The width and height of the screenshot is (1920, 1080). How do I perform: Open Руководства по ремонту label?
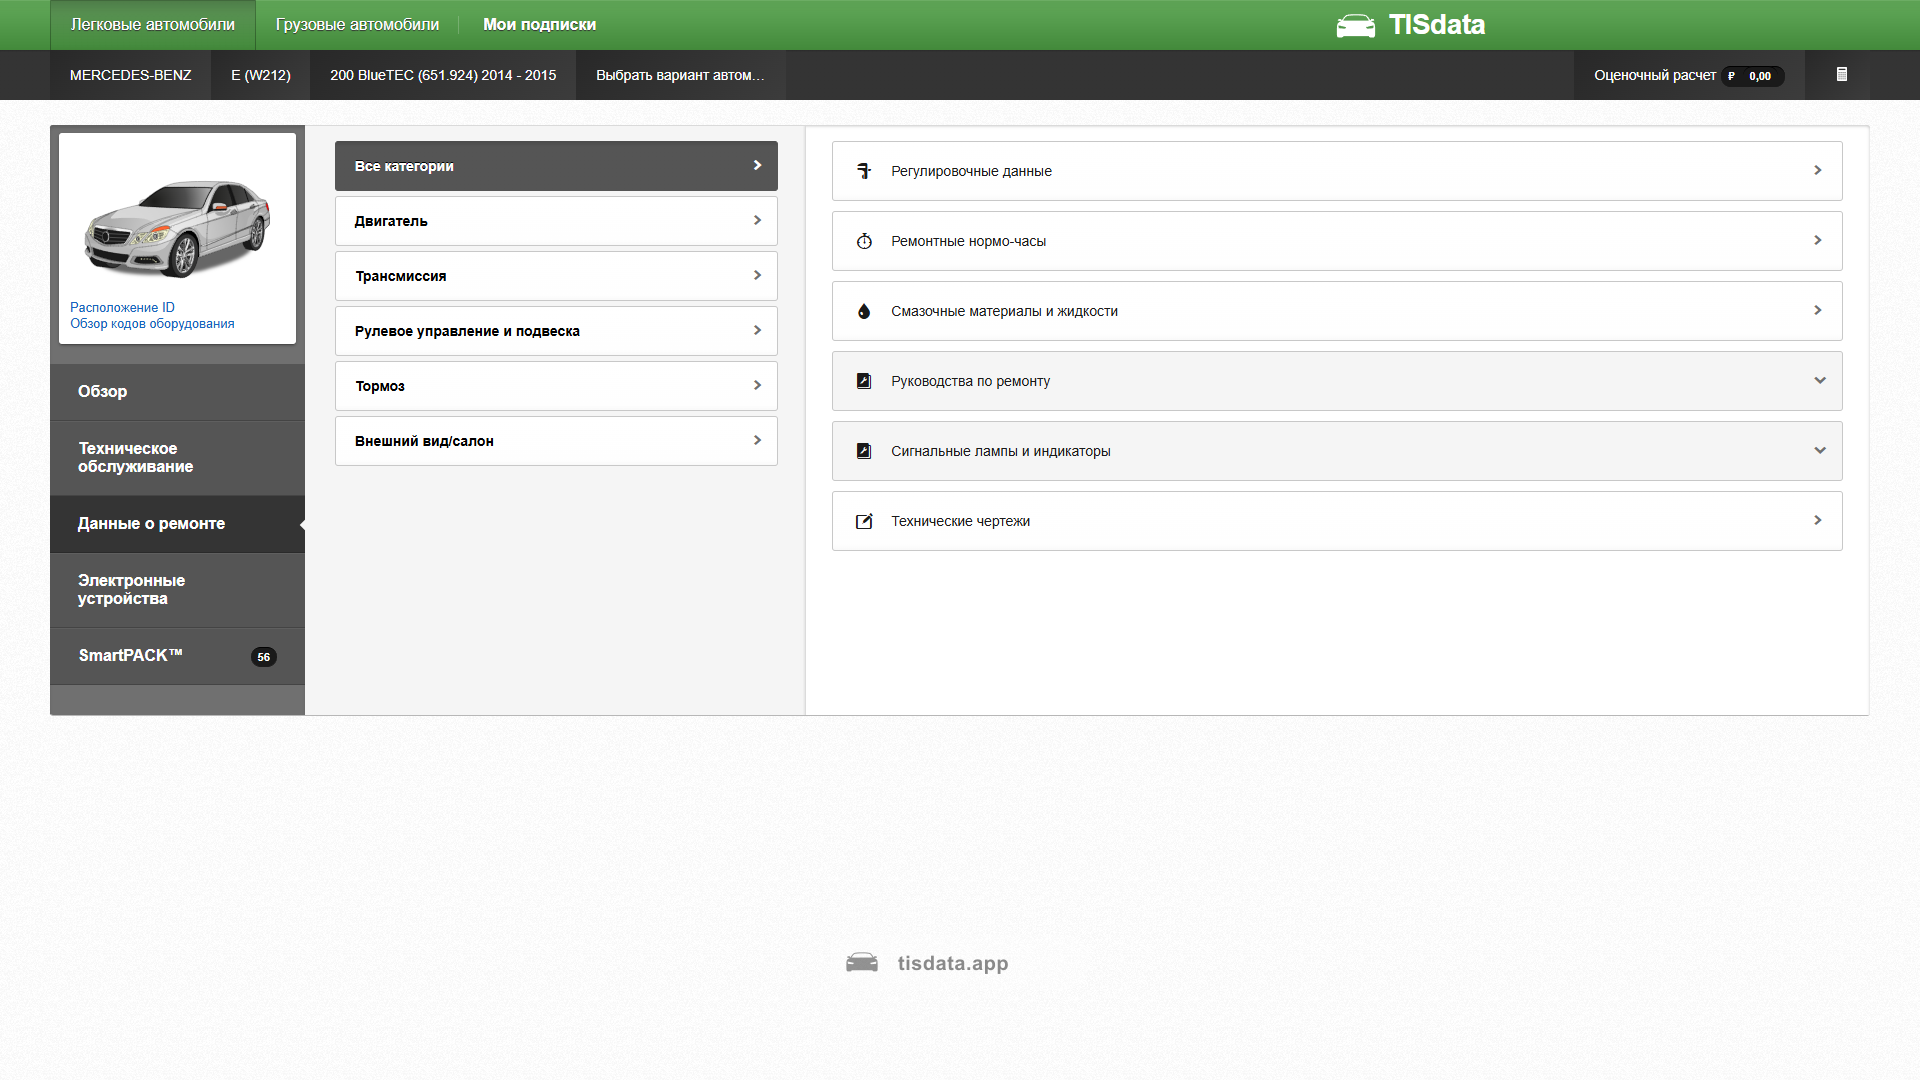click(x=970, y=381)
